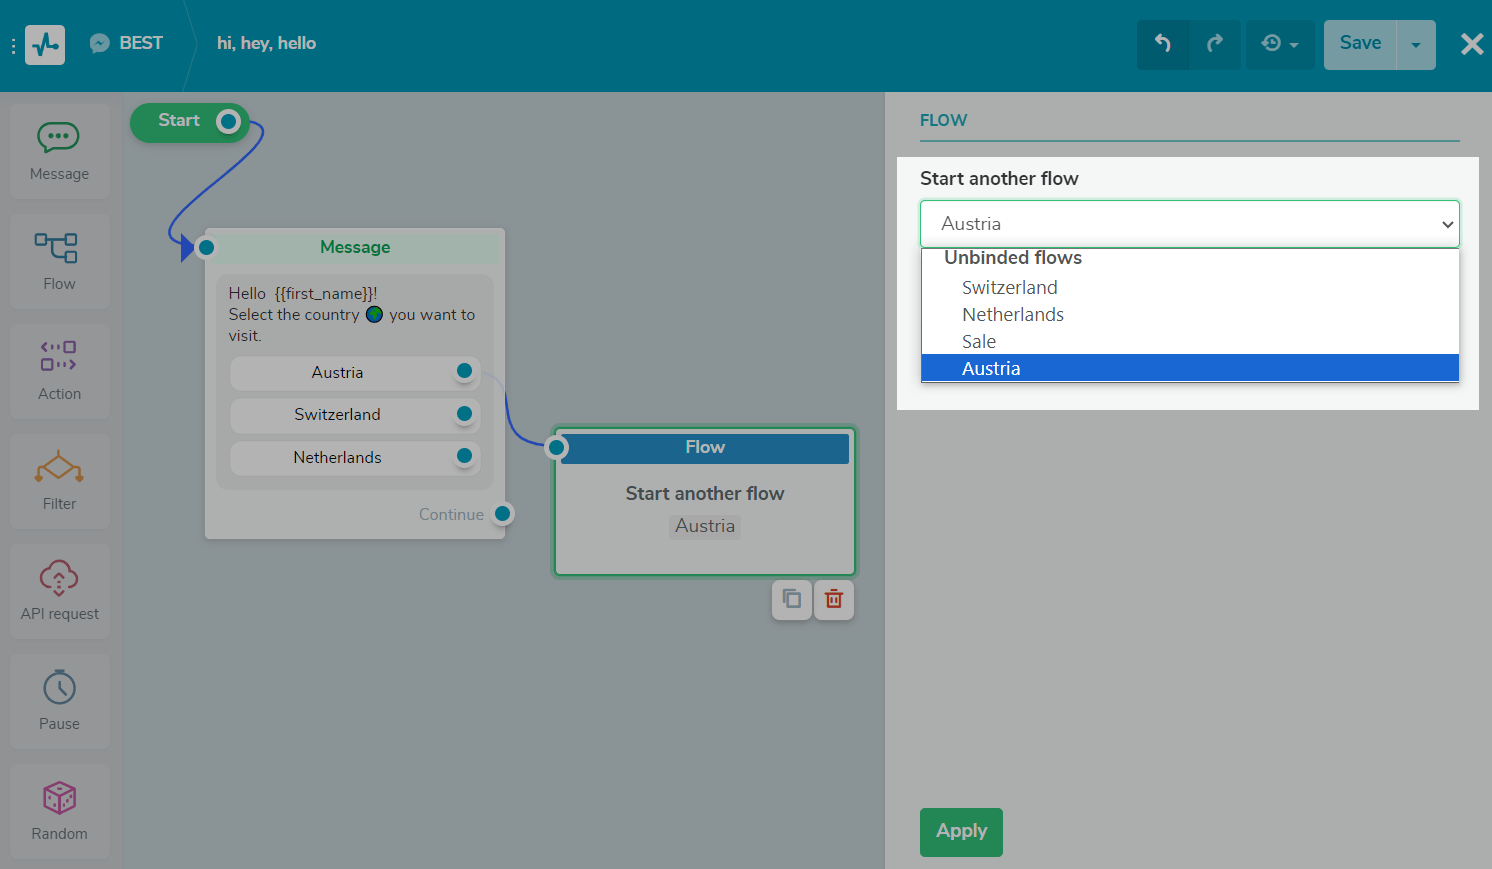1492x869 pixels.
Task: Choose Switzerland from the flows list
Action: coord(1009,288)
